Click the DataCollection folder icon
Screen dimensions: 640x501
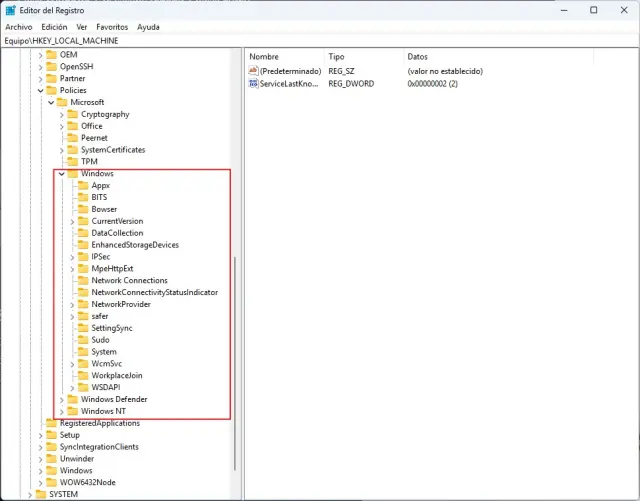tap(83, 233)
